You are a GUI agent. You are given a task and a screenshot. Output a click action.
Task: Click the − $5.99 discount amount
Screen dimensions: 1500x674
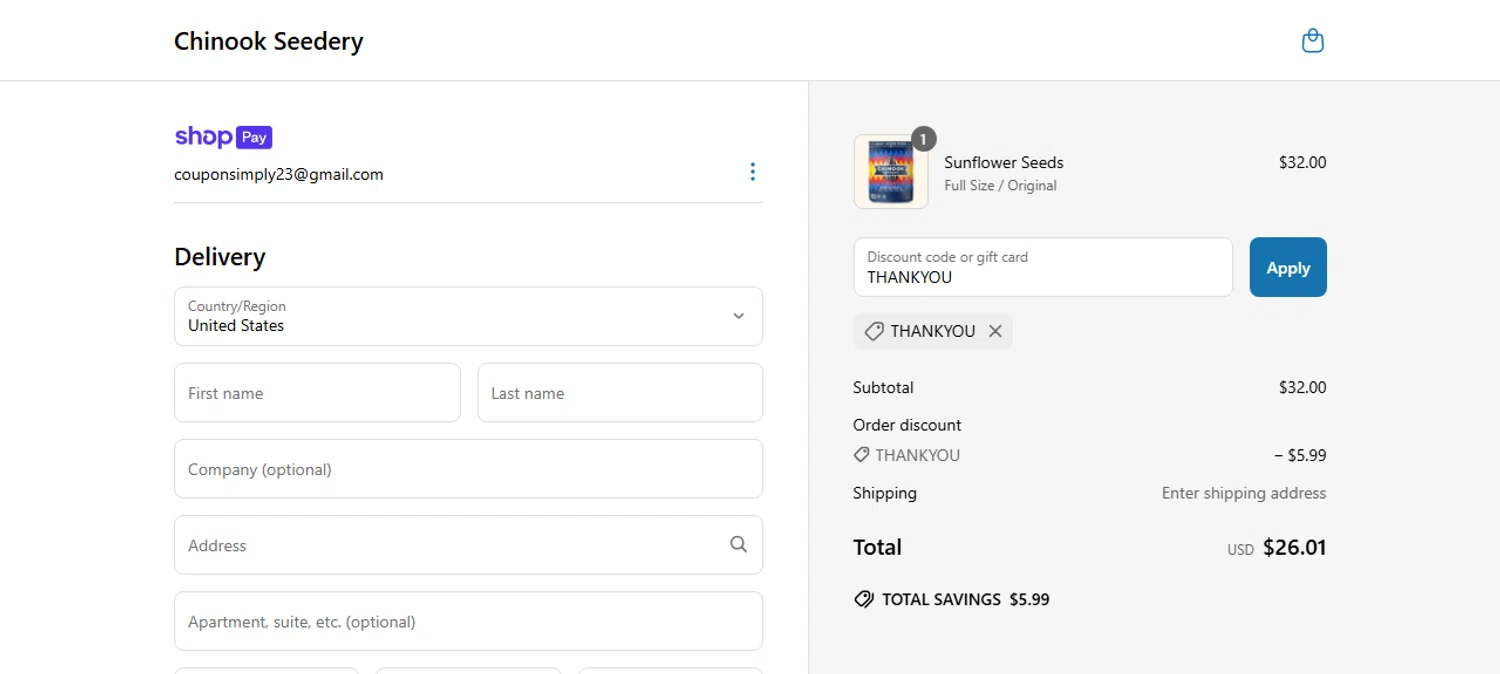tap(1300, 455)
